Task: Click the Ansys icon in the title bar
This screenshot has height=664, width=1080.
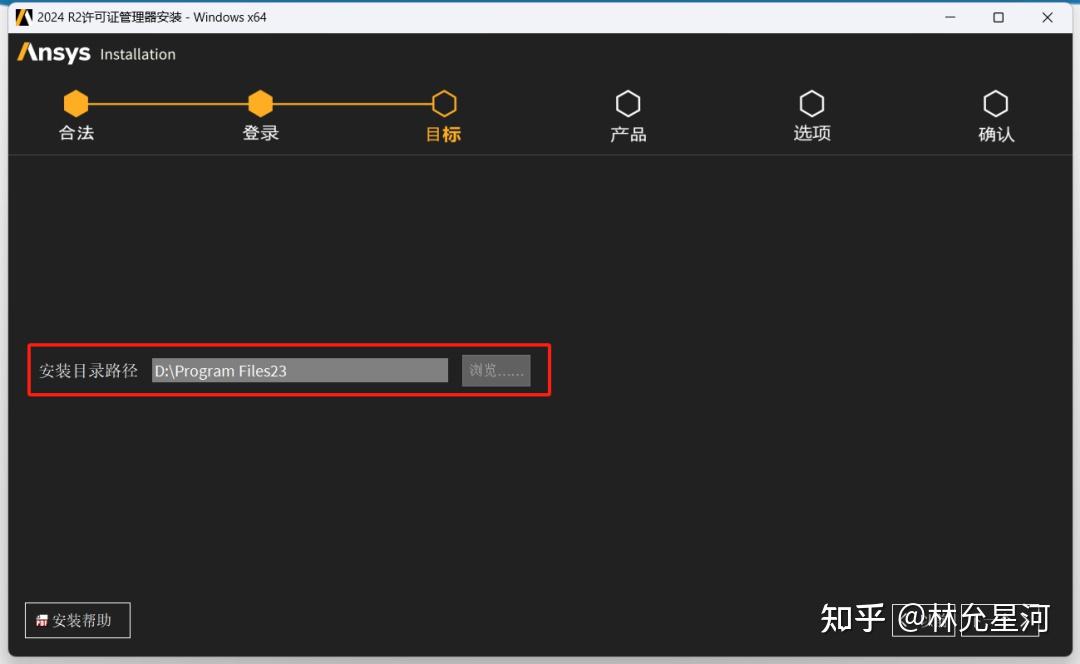Action: pos(22,17)
